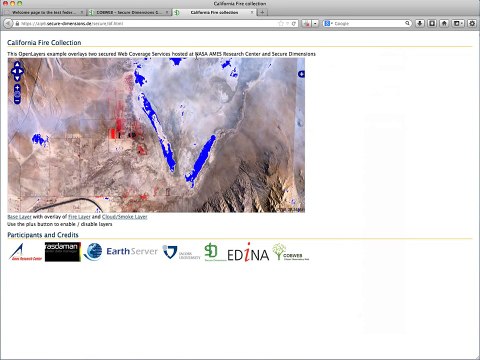The height and width of the screenshot is (360, 480).
Task: Open the search engine selector dropdown
Action: tap(328, 23)
